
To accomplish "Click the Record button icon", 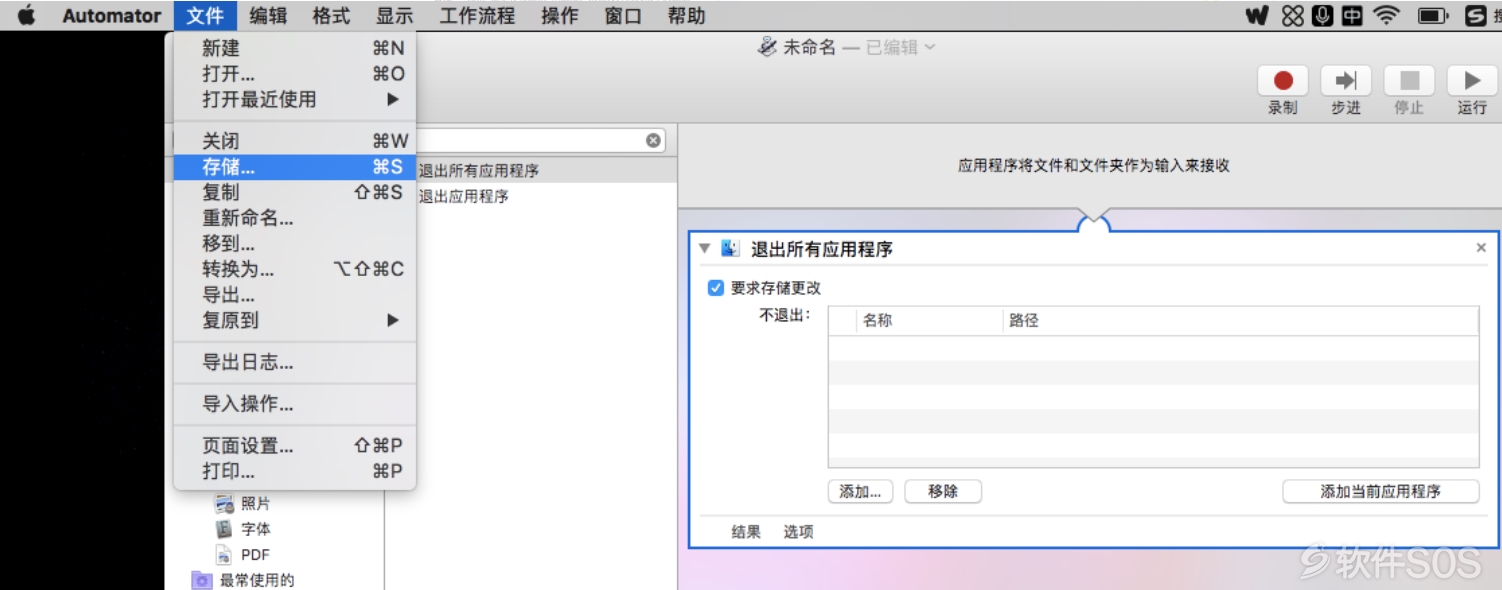I will pos(1283,81).
